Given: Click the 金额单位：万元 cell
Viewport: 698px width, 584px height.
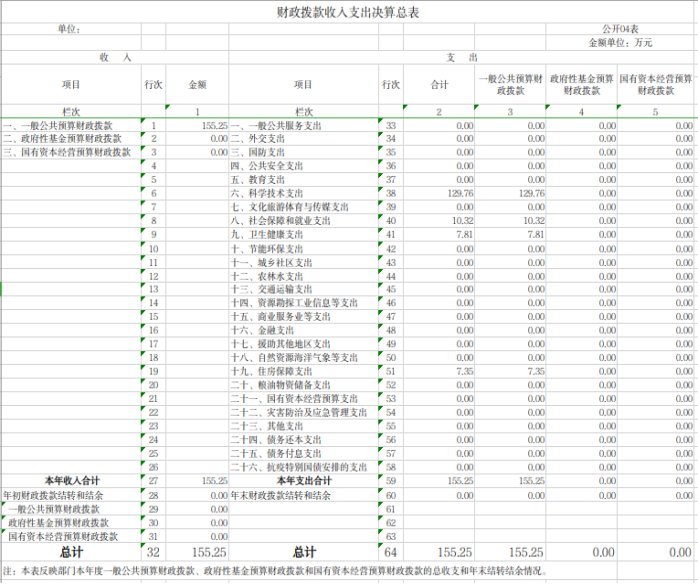Looking at the screenshot, I should tap(620, 44).
